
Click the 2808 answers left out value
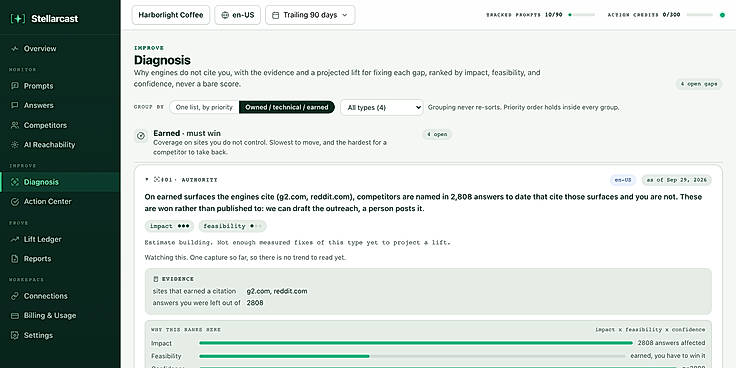(255, 303)
